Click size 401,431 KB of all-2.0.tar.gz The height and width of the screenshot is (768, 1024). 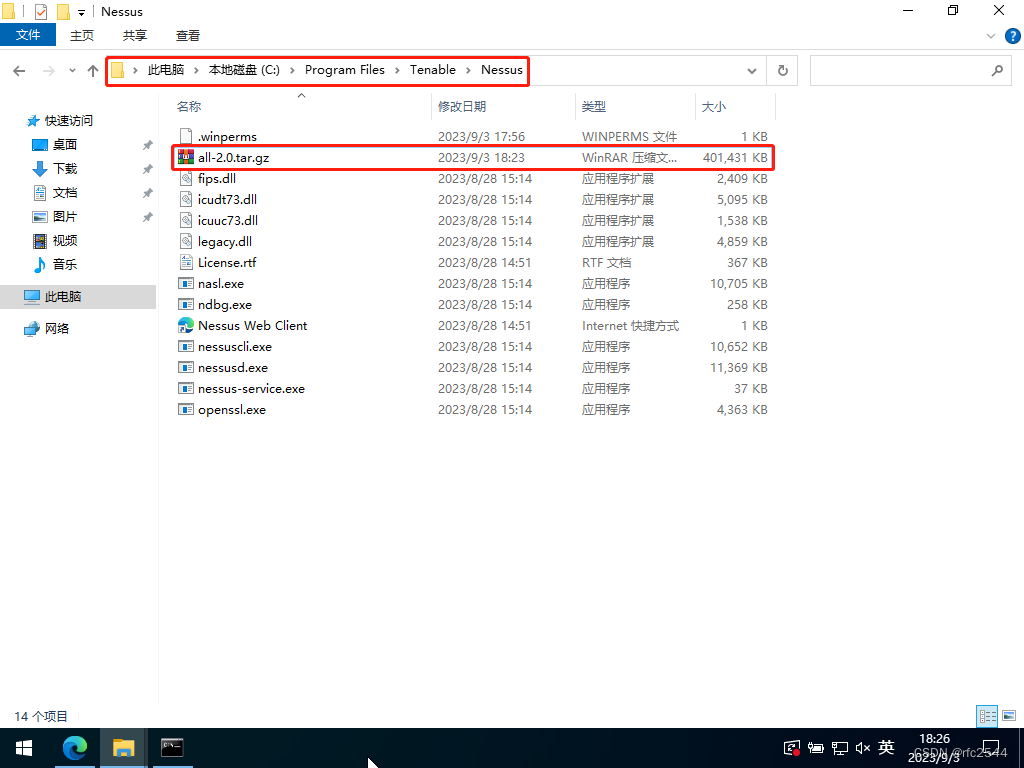coord(735,157)
